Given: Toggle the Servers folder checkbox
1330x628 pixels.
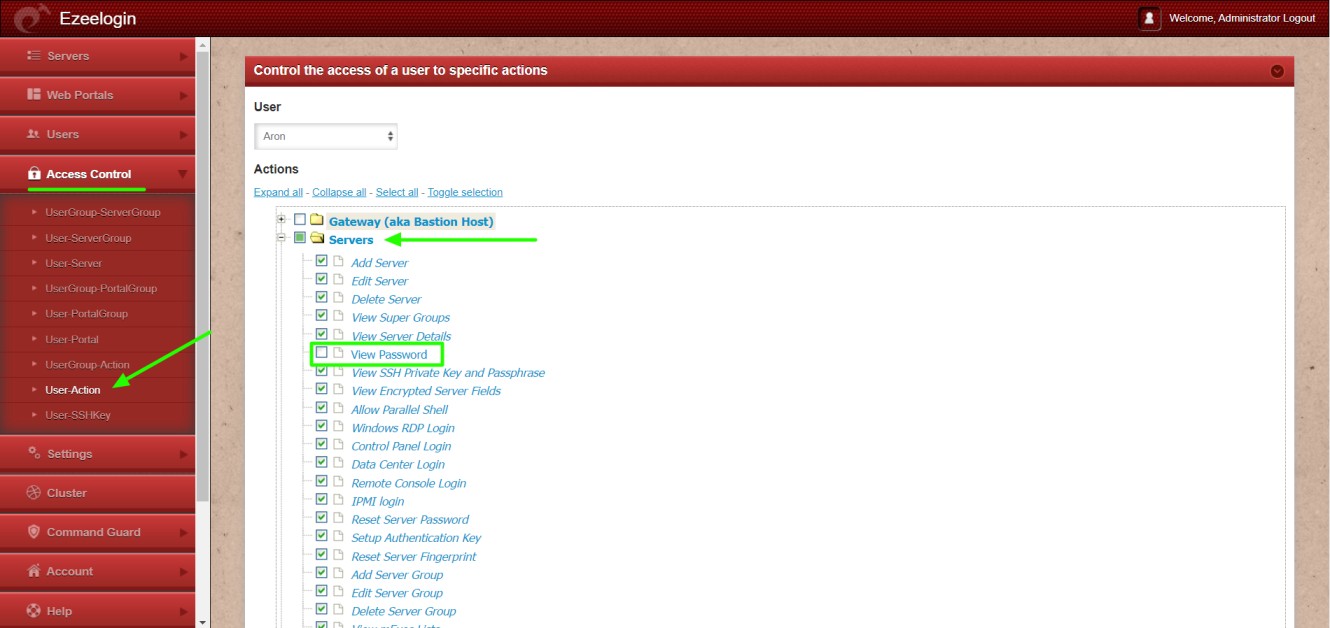Looking at the screenshot, I should 300,238.
